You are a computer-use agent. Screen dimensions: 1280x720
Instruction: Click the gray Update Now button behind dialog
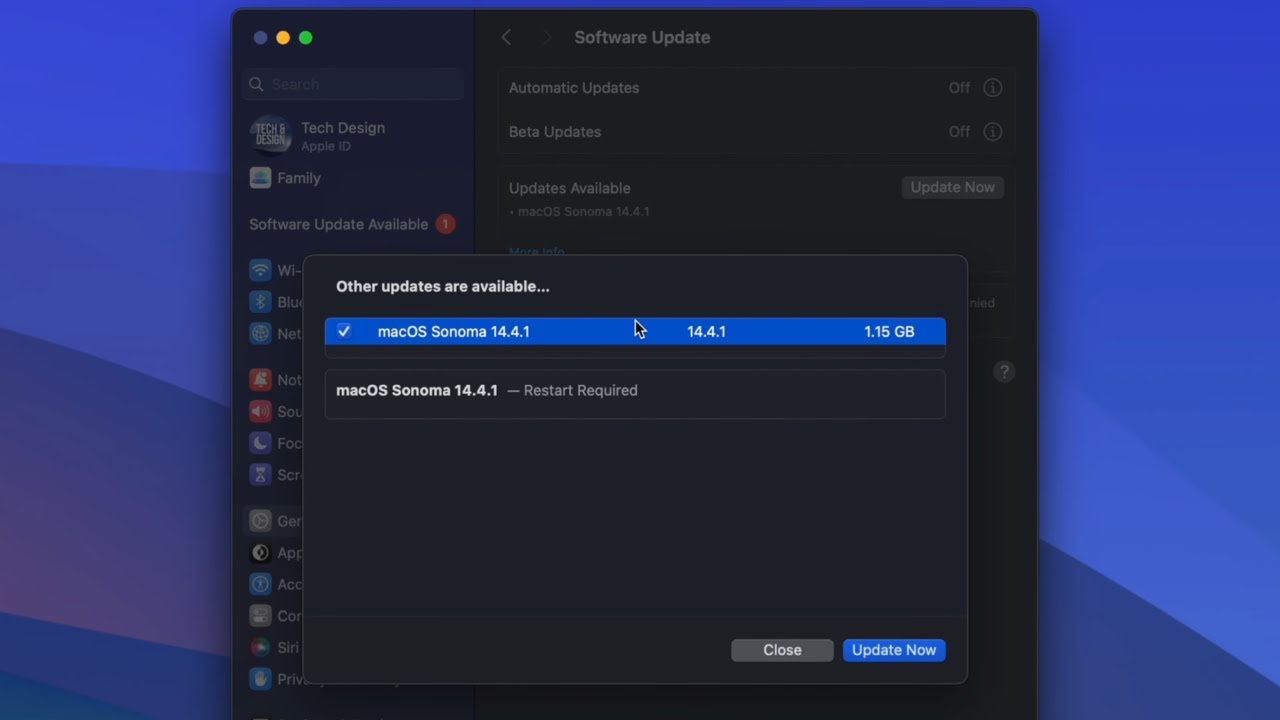click(952, 187)
